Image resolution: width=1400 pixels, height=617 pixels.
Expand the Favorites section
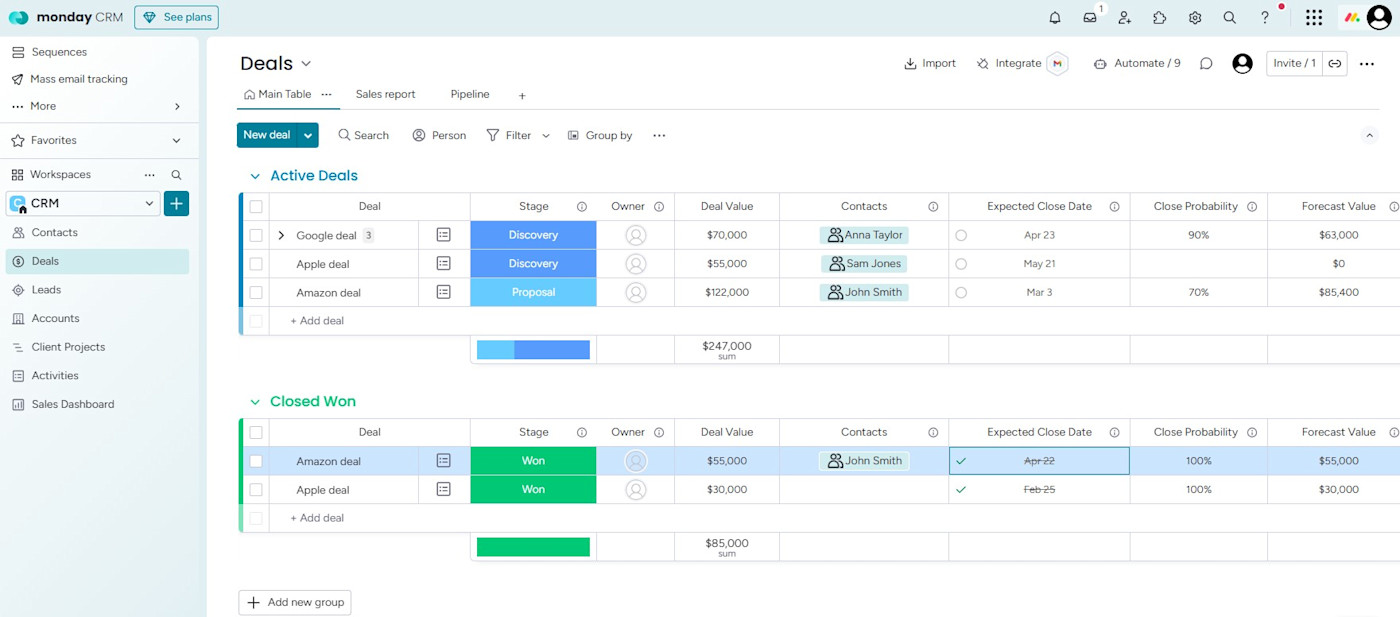(x=177, y=140)
